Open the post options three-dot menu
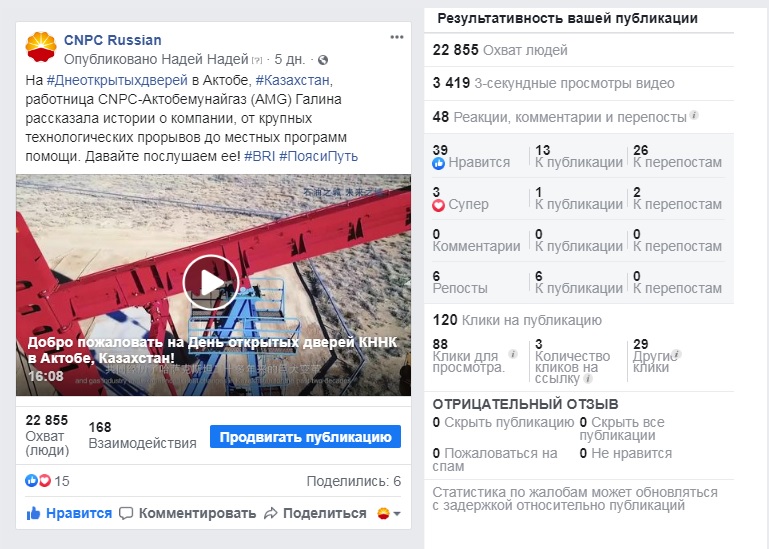Image resolution: width=769 pixels, height=549 pixels. click(397, 37)
